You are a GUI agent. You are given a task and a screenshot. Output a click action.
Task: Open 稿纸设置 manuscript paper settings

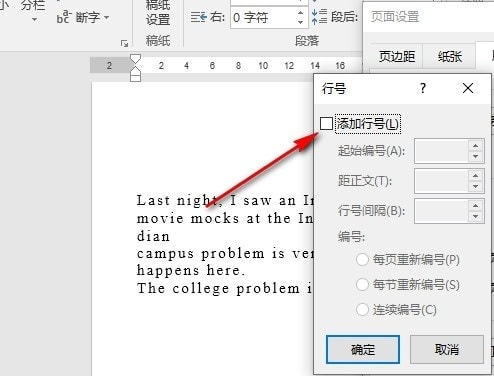point(158,13)
